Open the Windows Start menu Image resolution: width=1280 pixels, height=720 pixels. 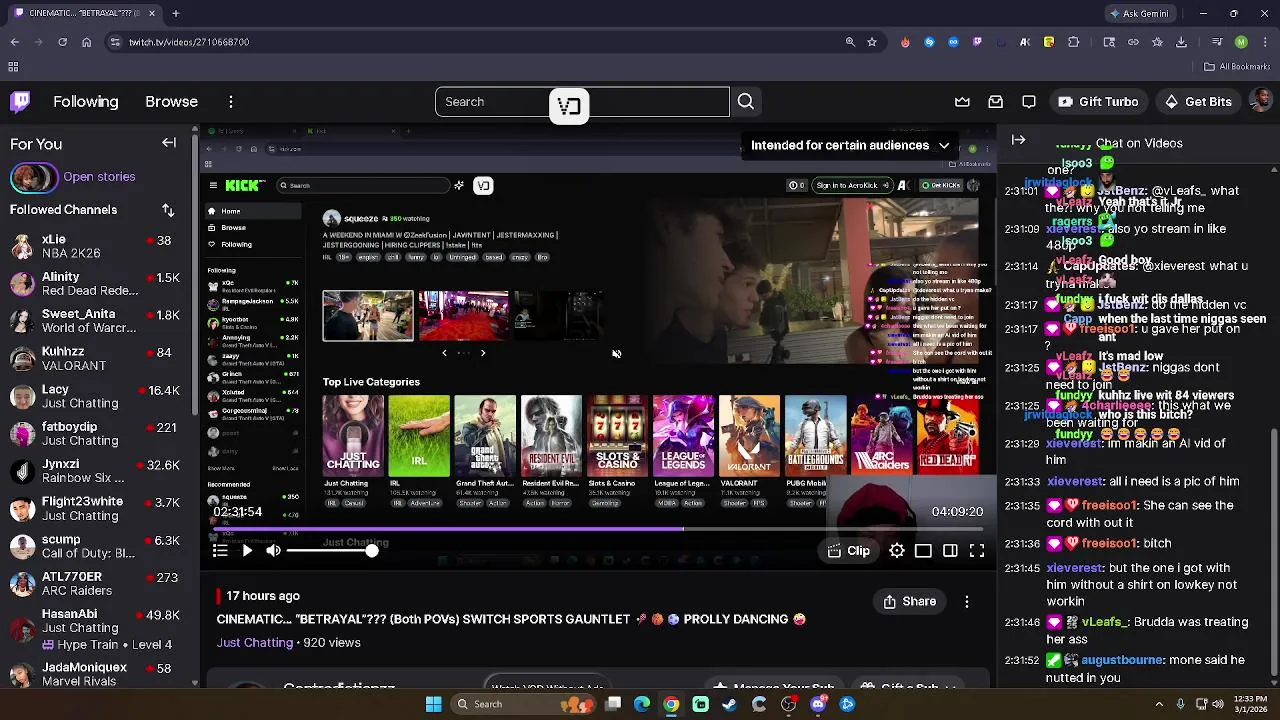pyautogui.click(x=434, y=704)
